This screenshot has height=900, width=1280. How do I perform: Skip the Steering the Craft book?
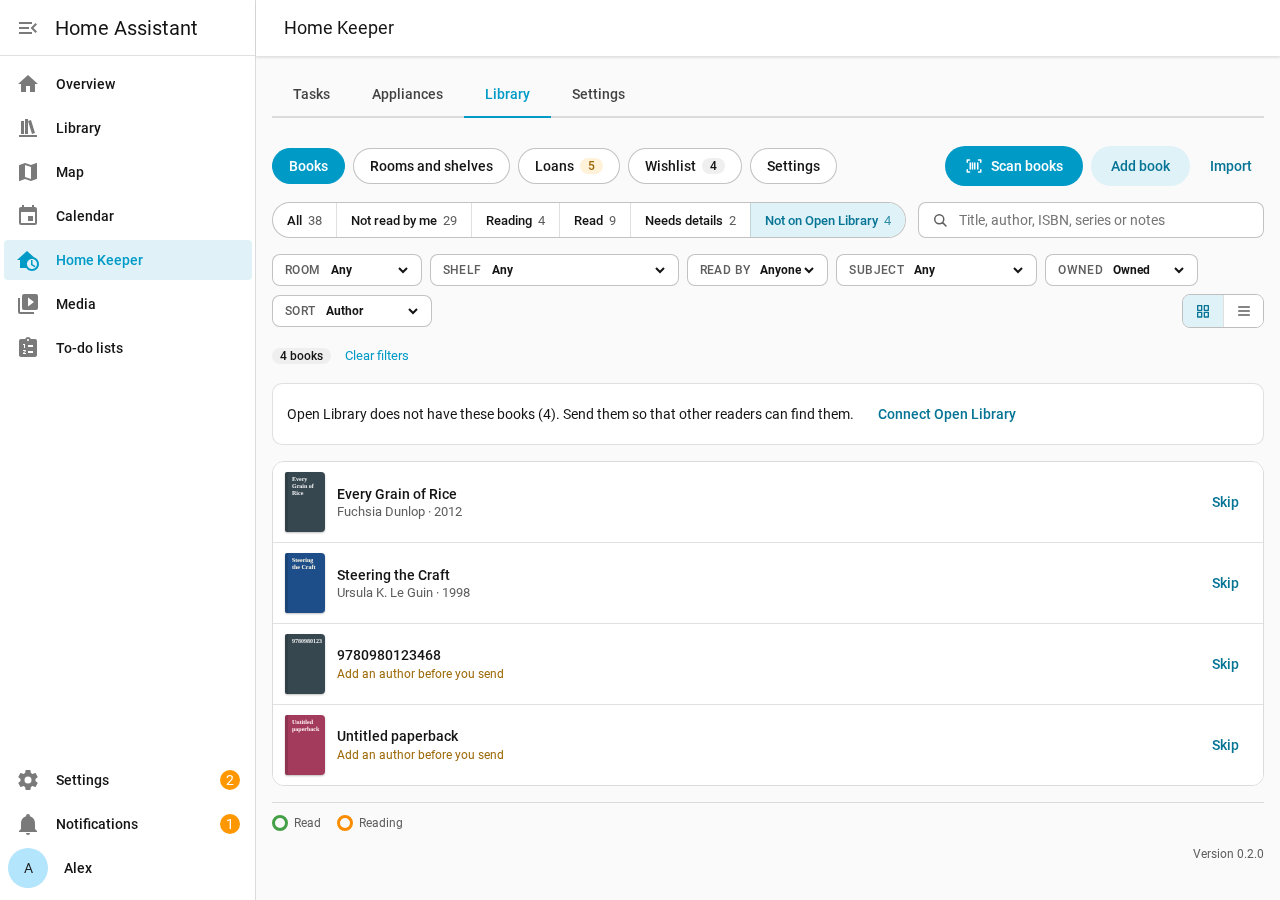pyautogui.click(x=1225, y=583)
